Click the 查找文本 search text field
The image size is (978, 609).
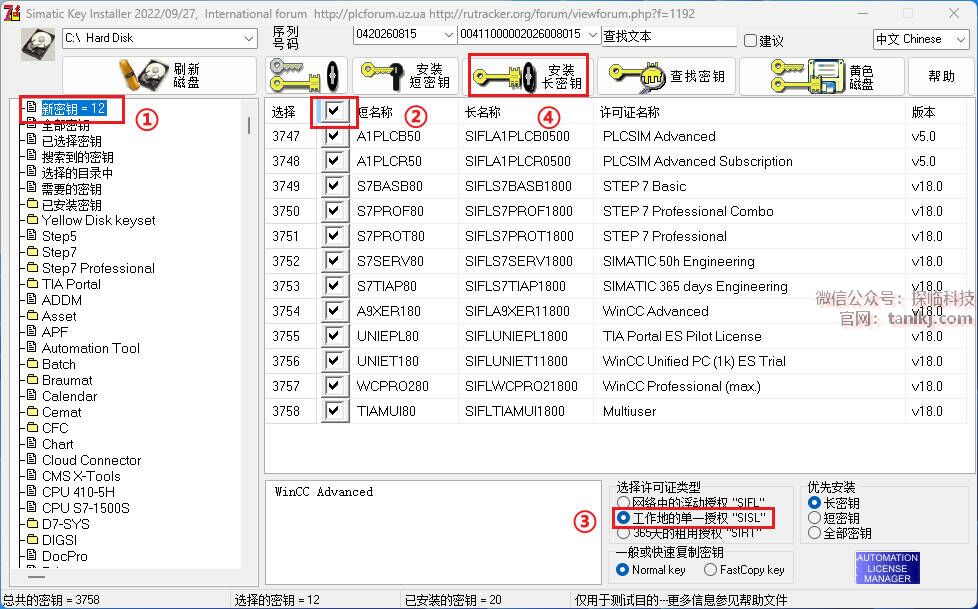(669, 36)
